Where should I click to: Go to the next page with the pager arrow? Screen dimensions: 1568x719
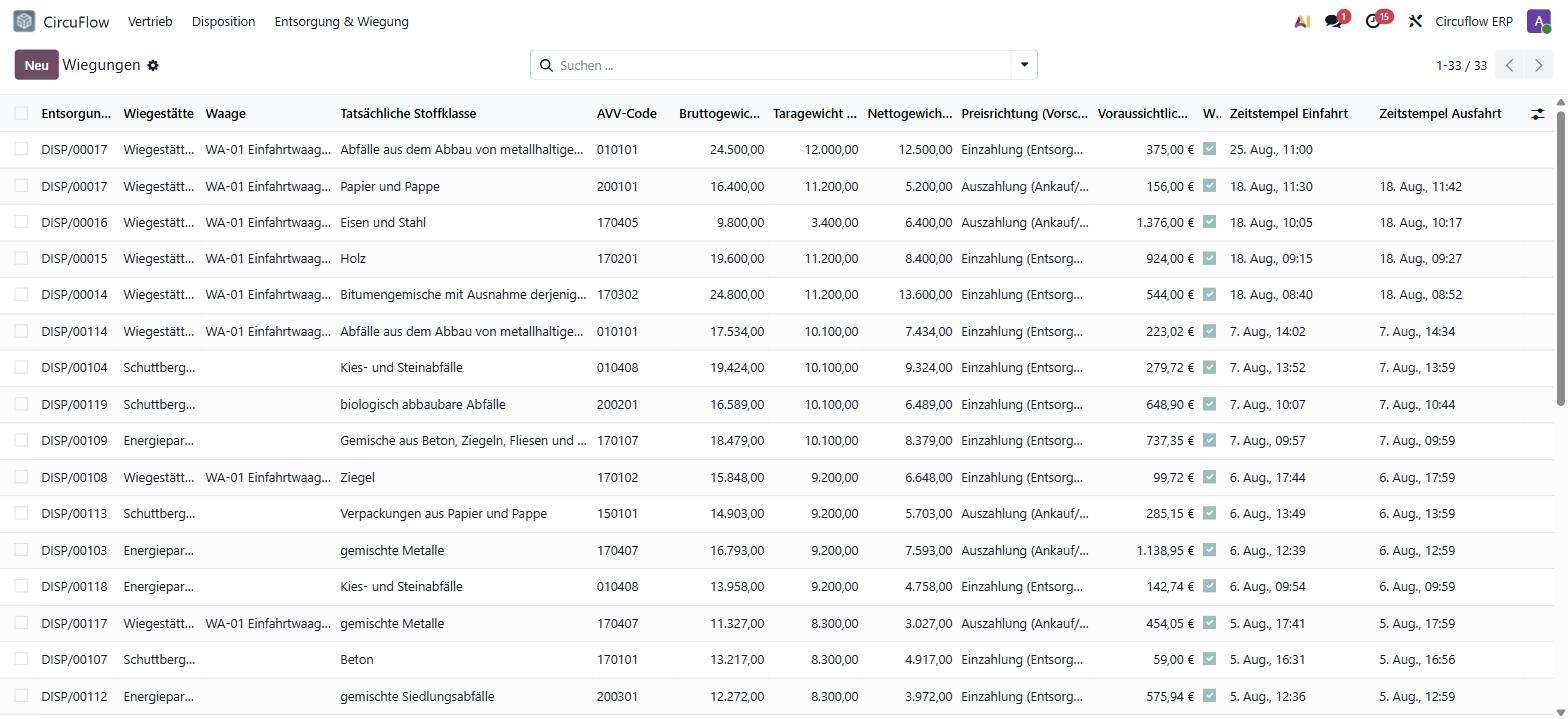point(1539,65)
